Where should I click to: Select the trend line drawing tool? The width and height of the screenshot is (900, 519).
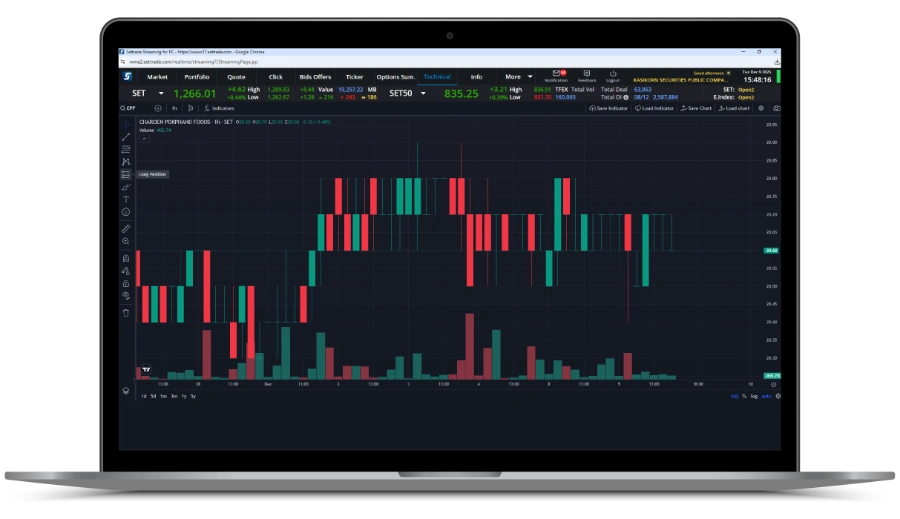(126, 136)
